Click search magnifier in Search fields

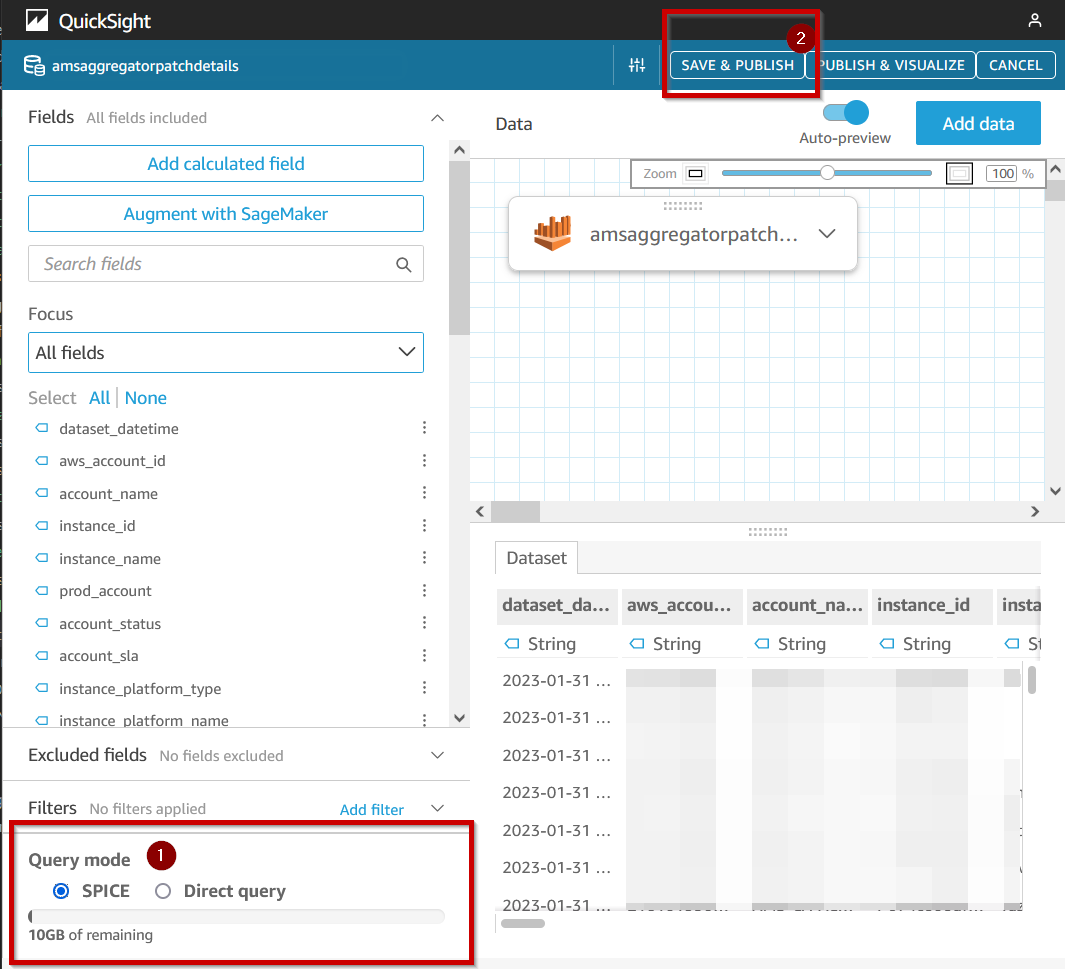(403, 264)
